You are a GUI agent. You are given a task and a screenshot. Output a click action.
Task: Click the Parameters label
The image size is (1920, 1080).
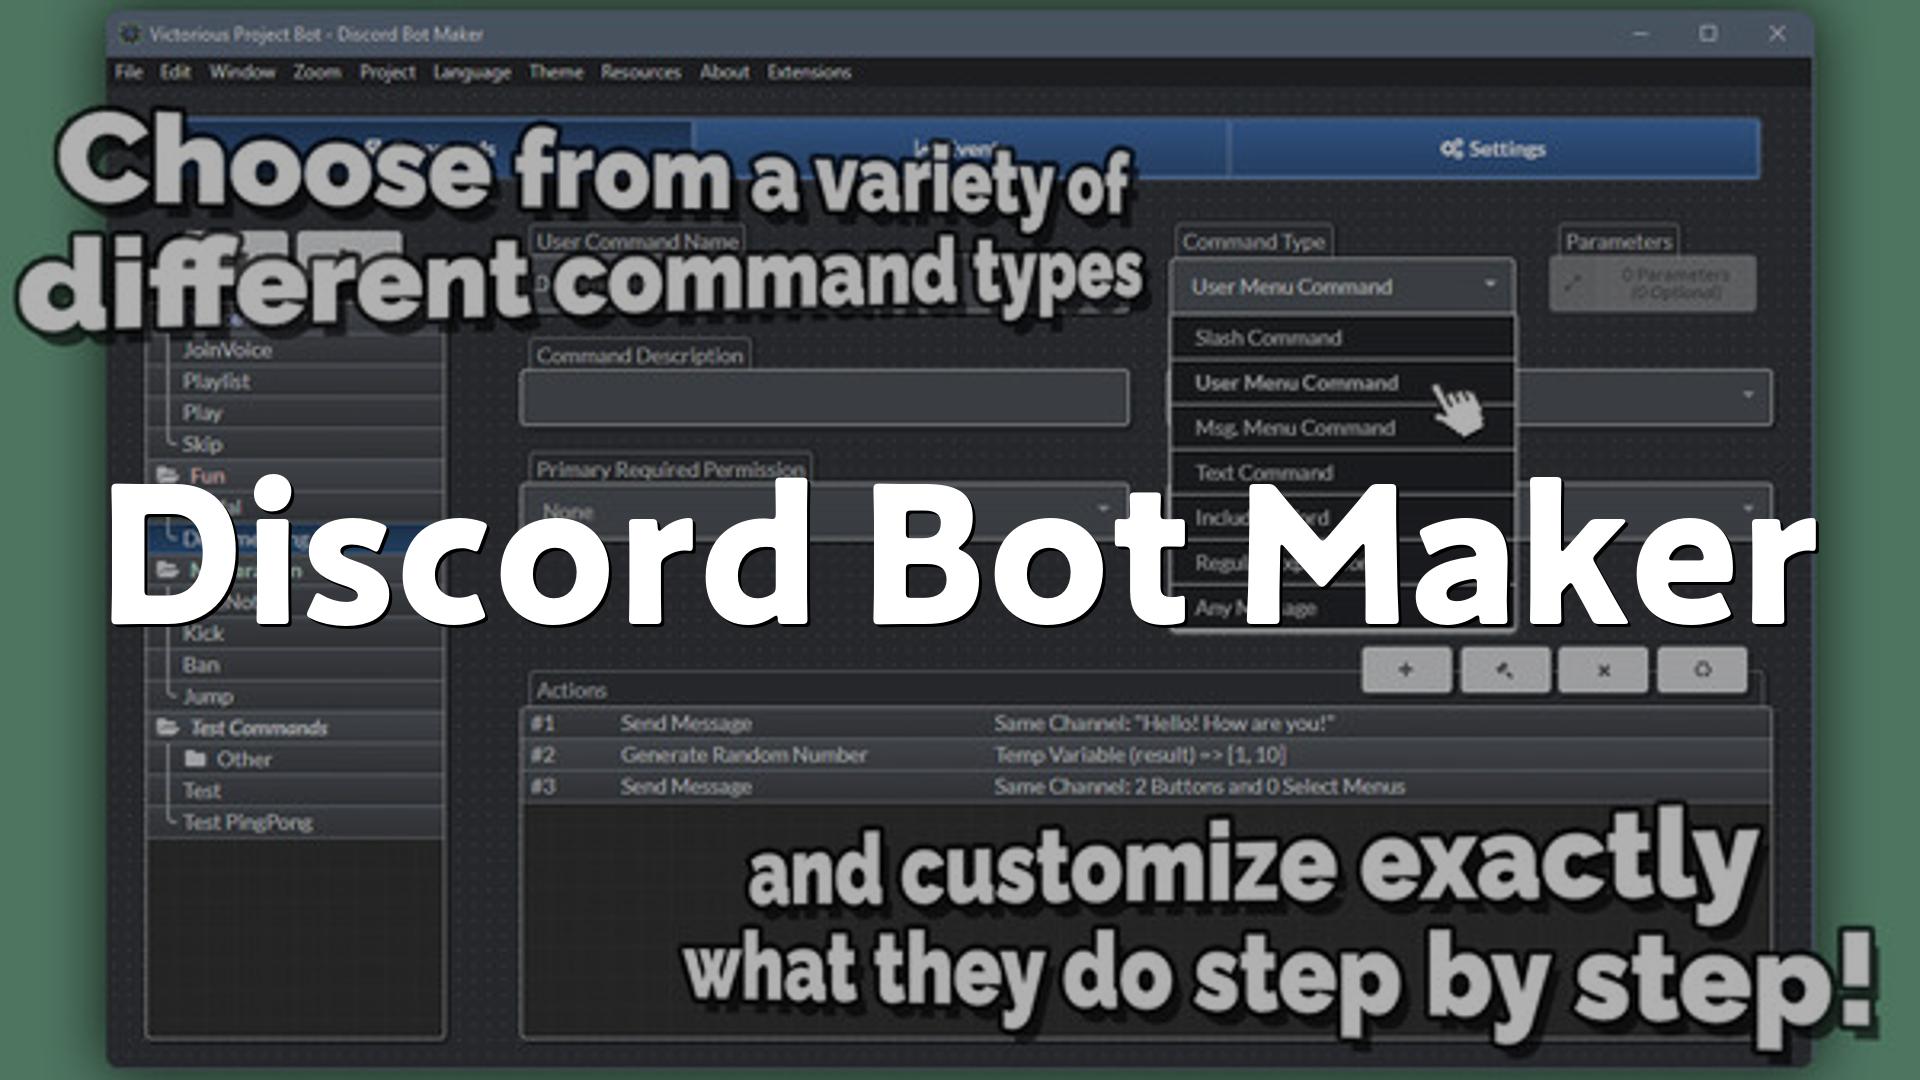point(1618,242)
